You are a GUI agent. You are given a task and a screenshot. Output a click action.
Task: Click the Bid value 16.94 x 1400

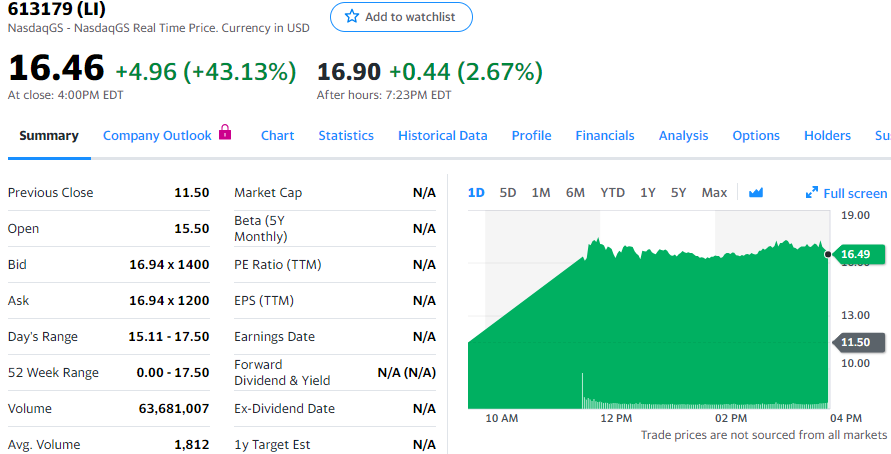(169, 264)
